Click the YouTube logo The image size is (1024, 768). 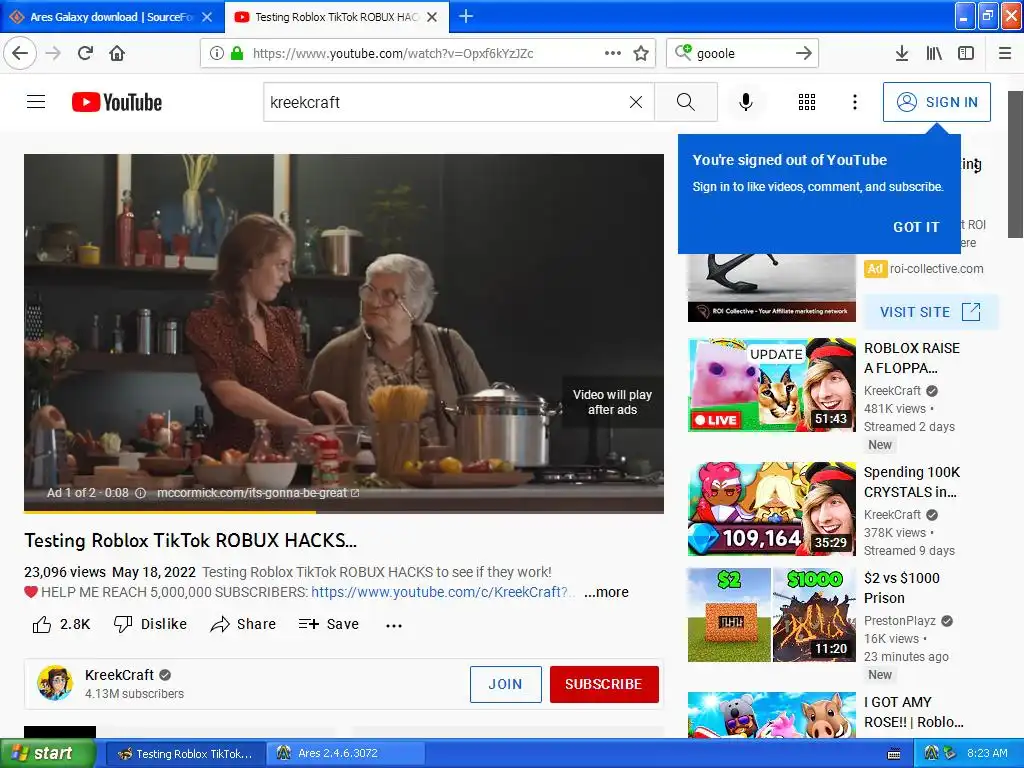pos(117,102)
